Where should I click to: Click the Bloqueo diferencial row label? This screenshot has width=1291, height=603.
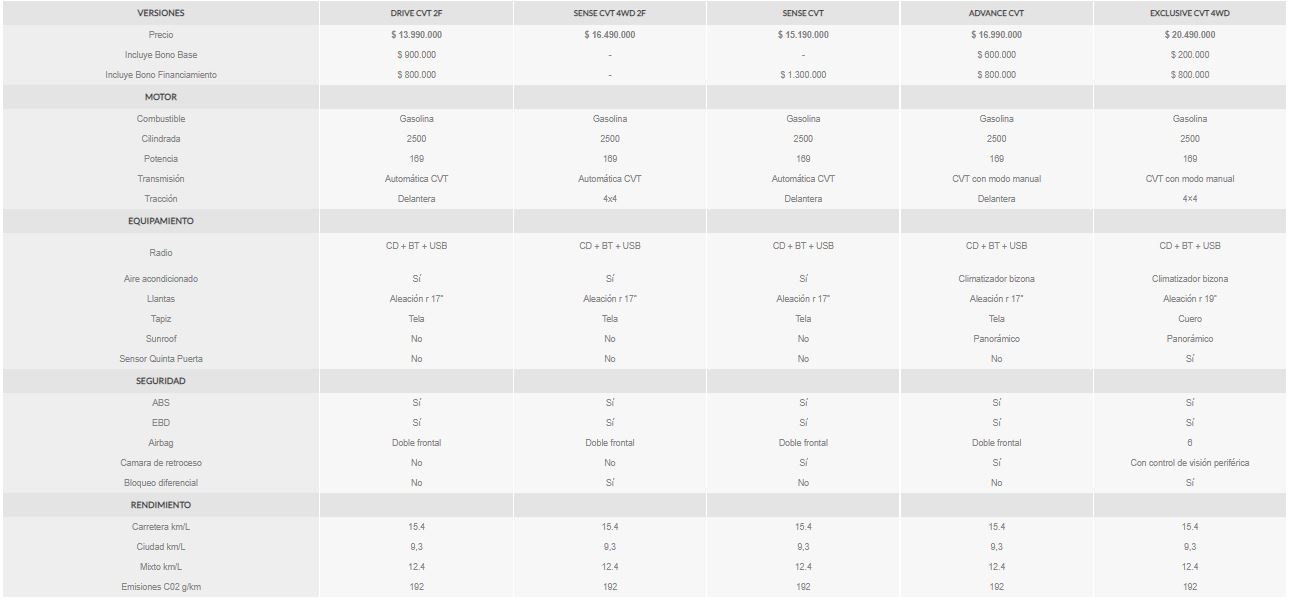161,483
